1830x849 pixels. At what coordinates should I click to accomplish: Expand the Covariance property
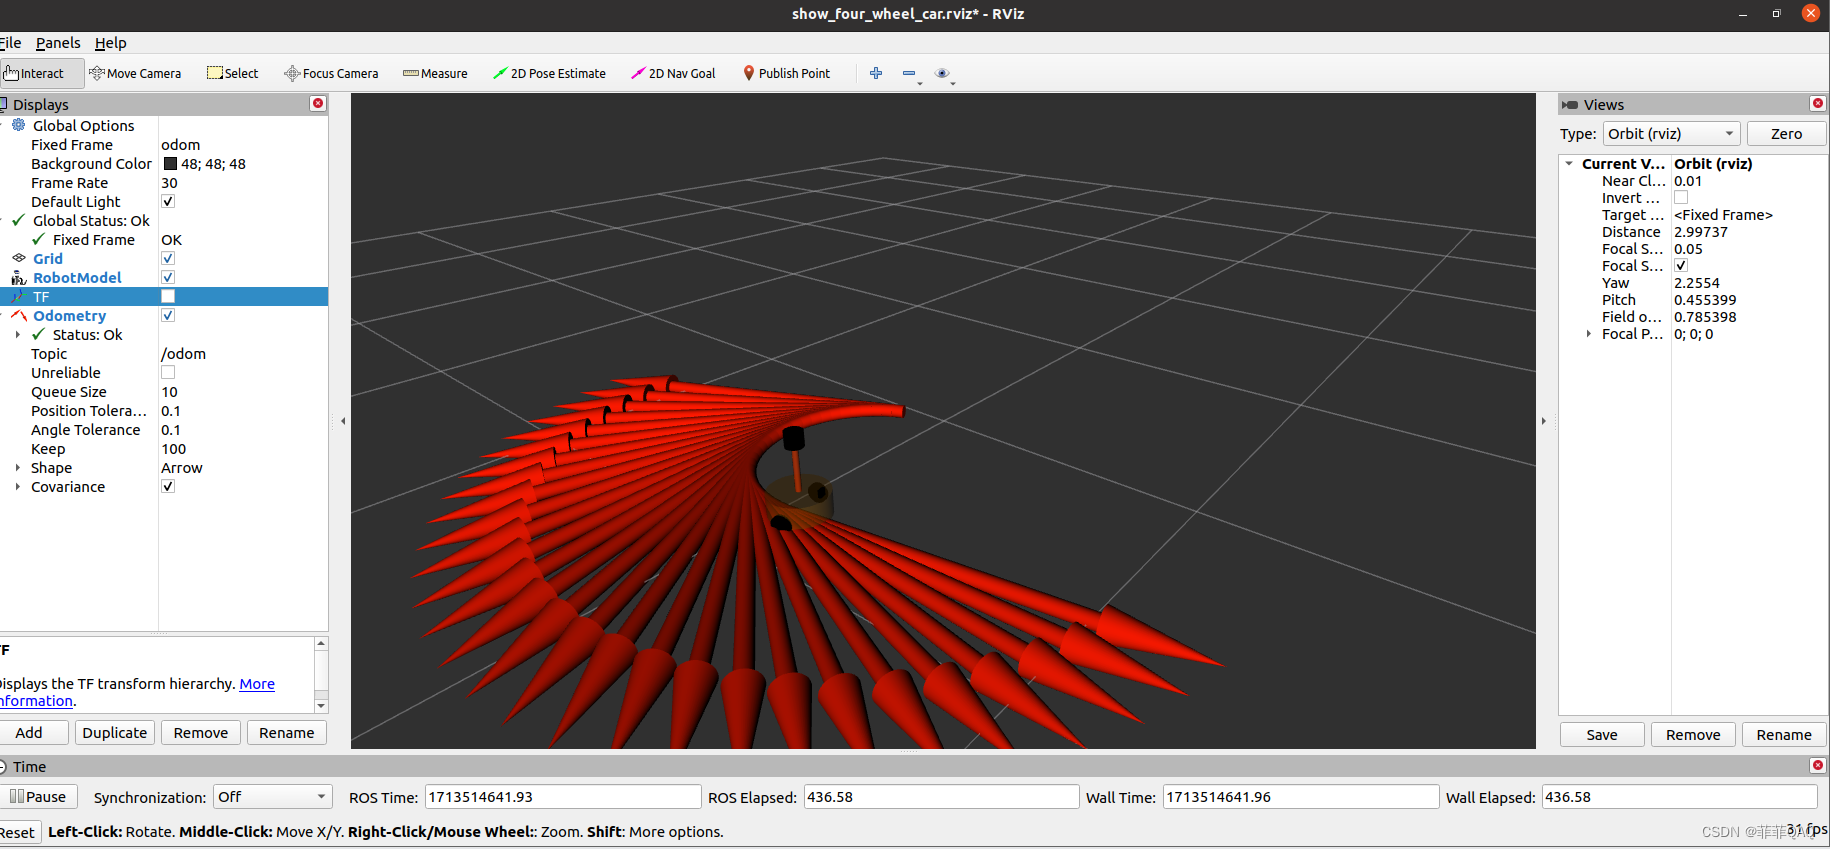click(x=18, y=487)
